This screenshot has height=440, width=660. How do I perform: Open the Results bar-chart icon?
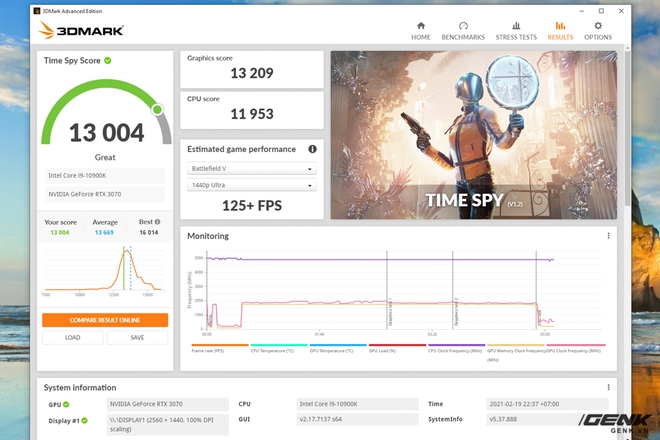click(x=560, y=26)
